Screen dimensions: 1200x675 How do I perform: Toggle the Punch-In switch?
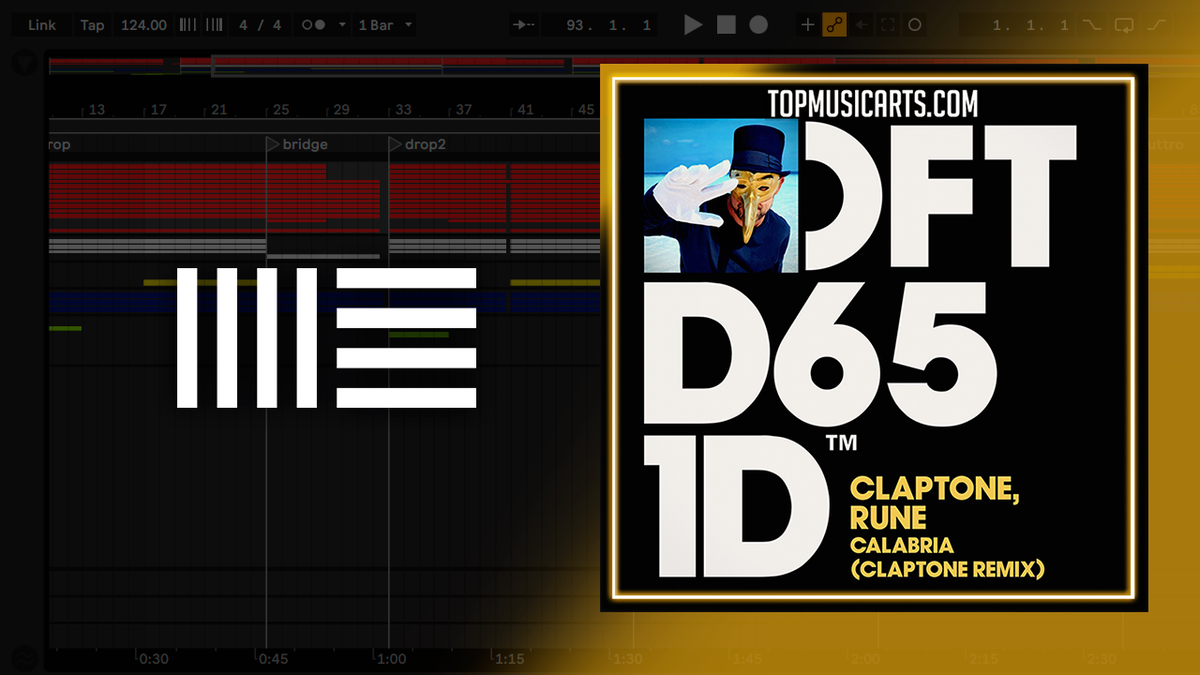tap(1093, 24)
